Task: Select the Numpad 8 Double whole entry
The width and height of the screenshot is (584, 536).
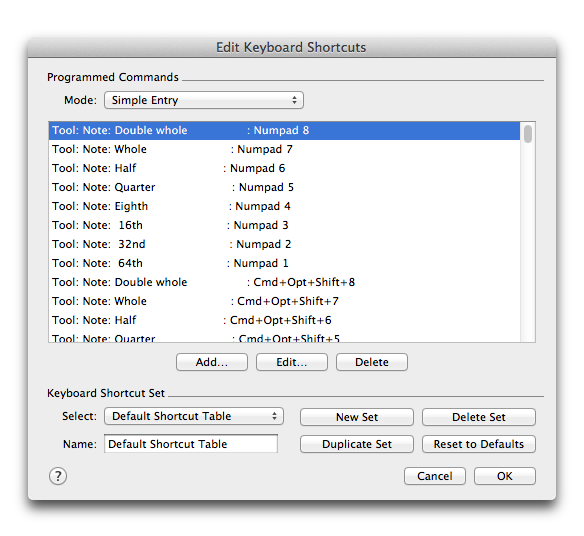Action: point(284,130)
